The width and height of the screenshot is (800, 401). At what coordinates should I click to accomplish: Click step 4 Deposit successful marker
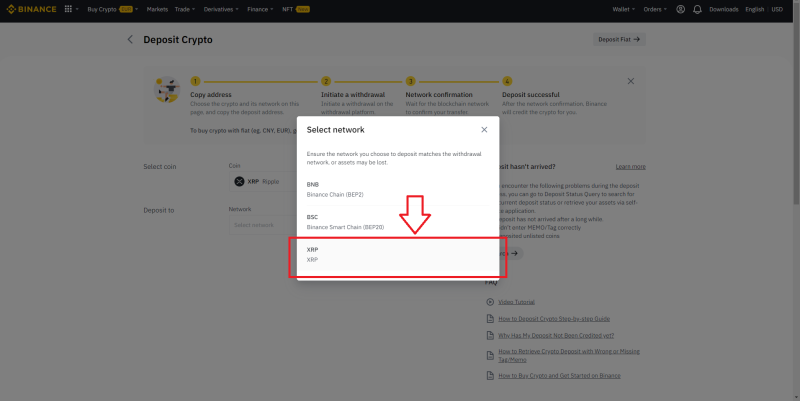tap(507, 81)
